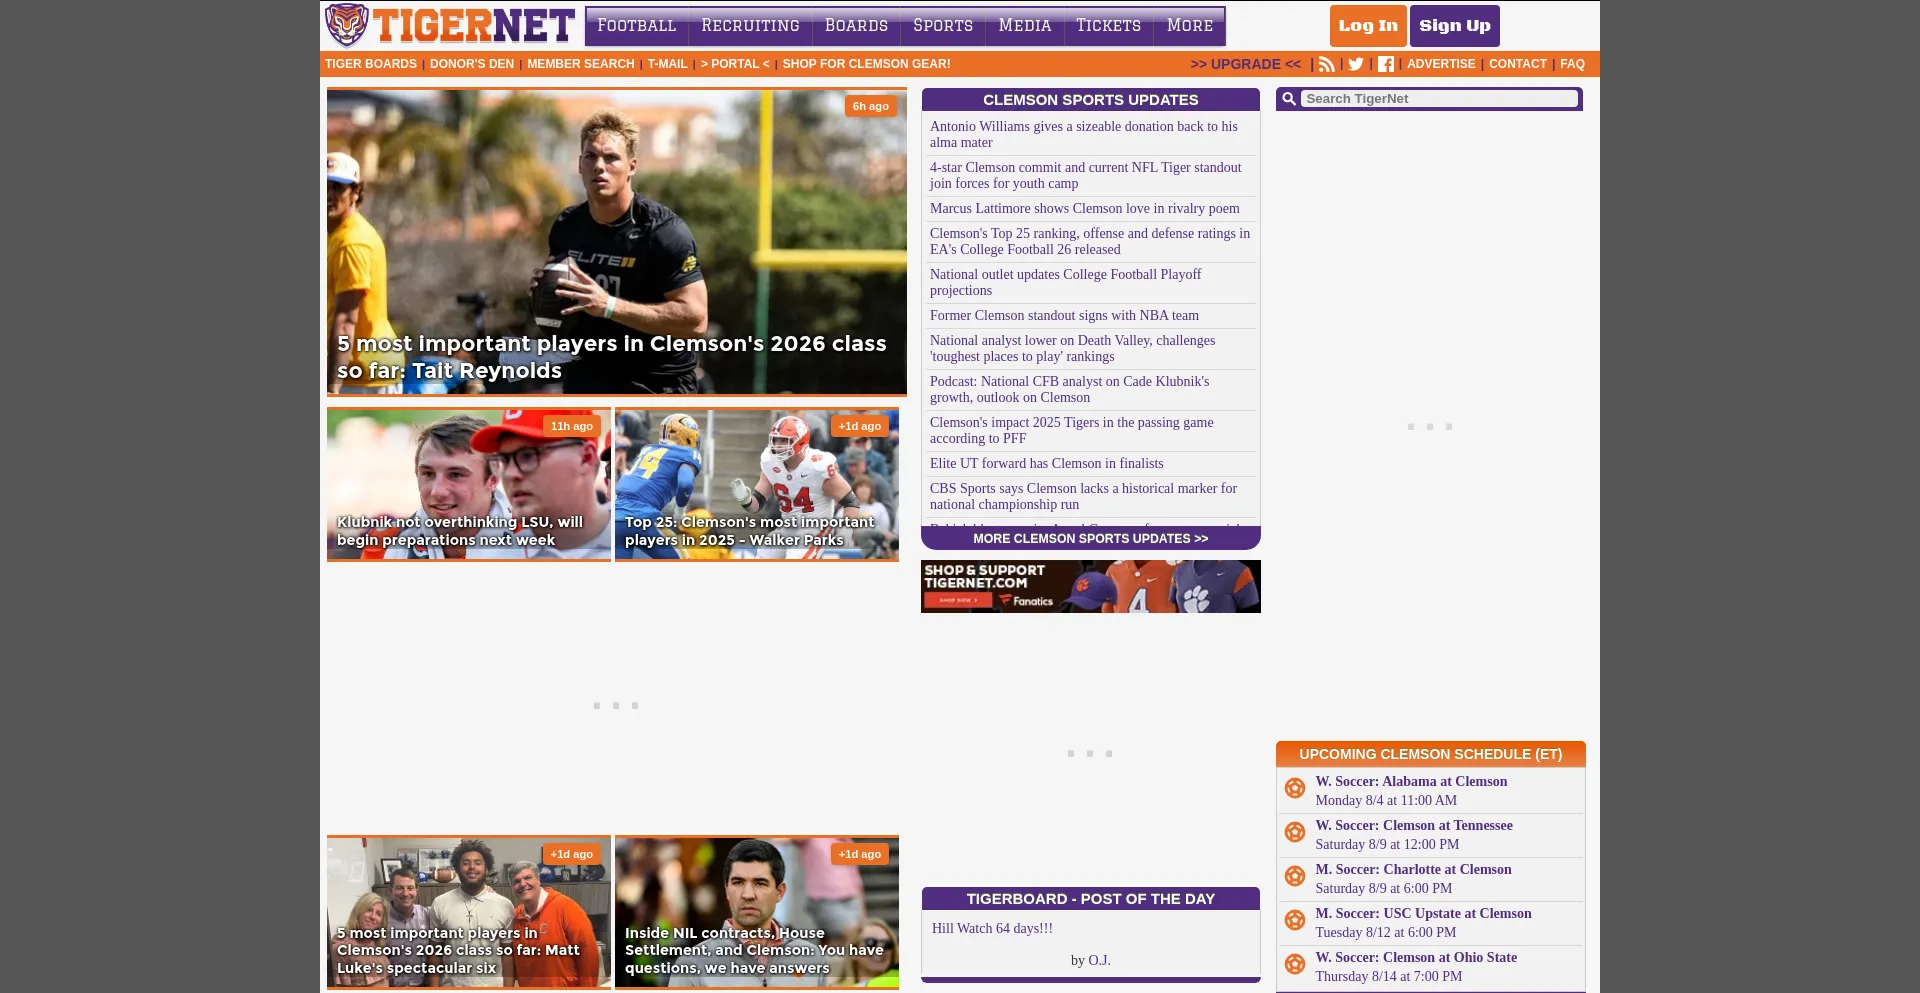Open Member Search link

(x=581, y=64)
